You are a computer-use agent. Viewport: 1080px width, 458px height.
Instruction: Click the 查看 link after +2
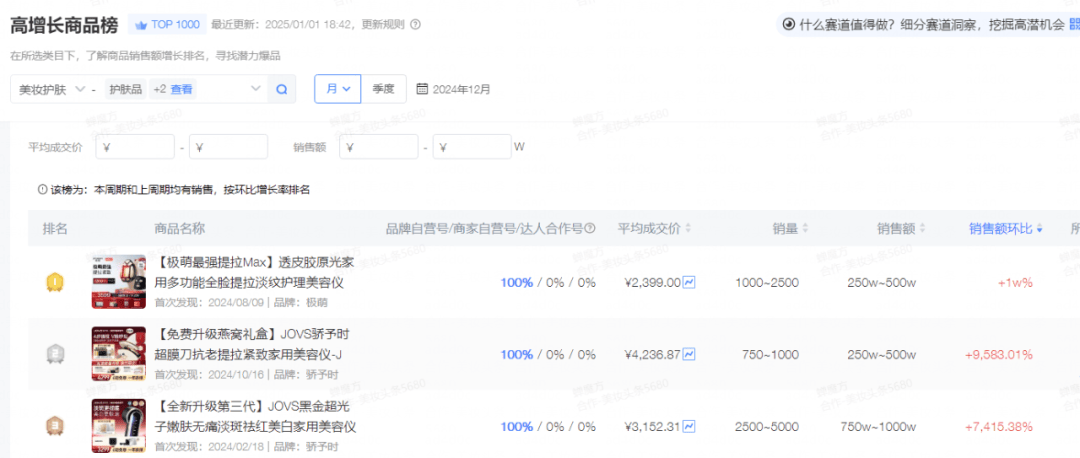[181, 89]
